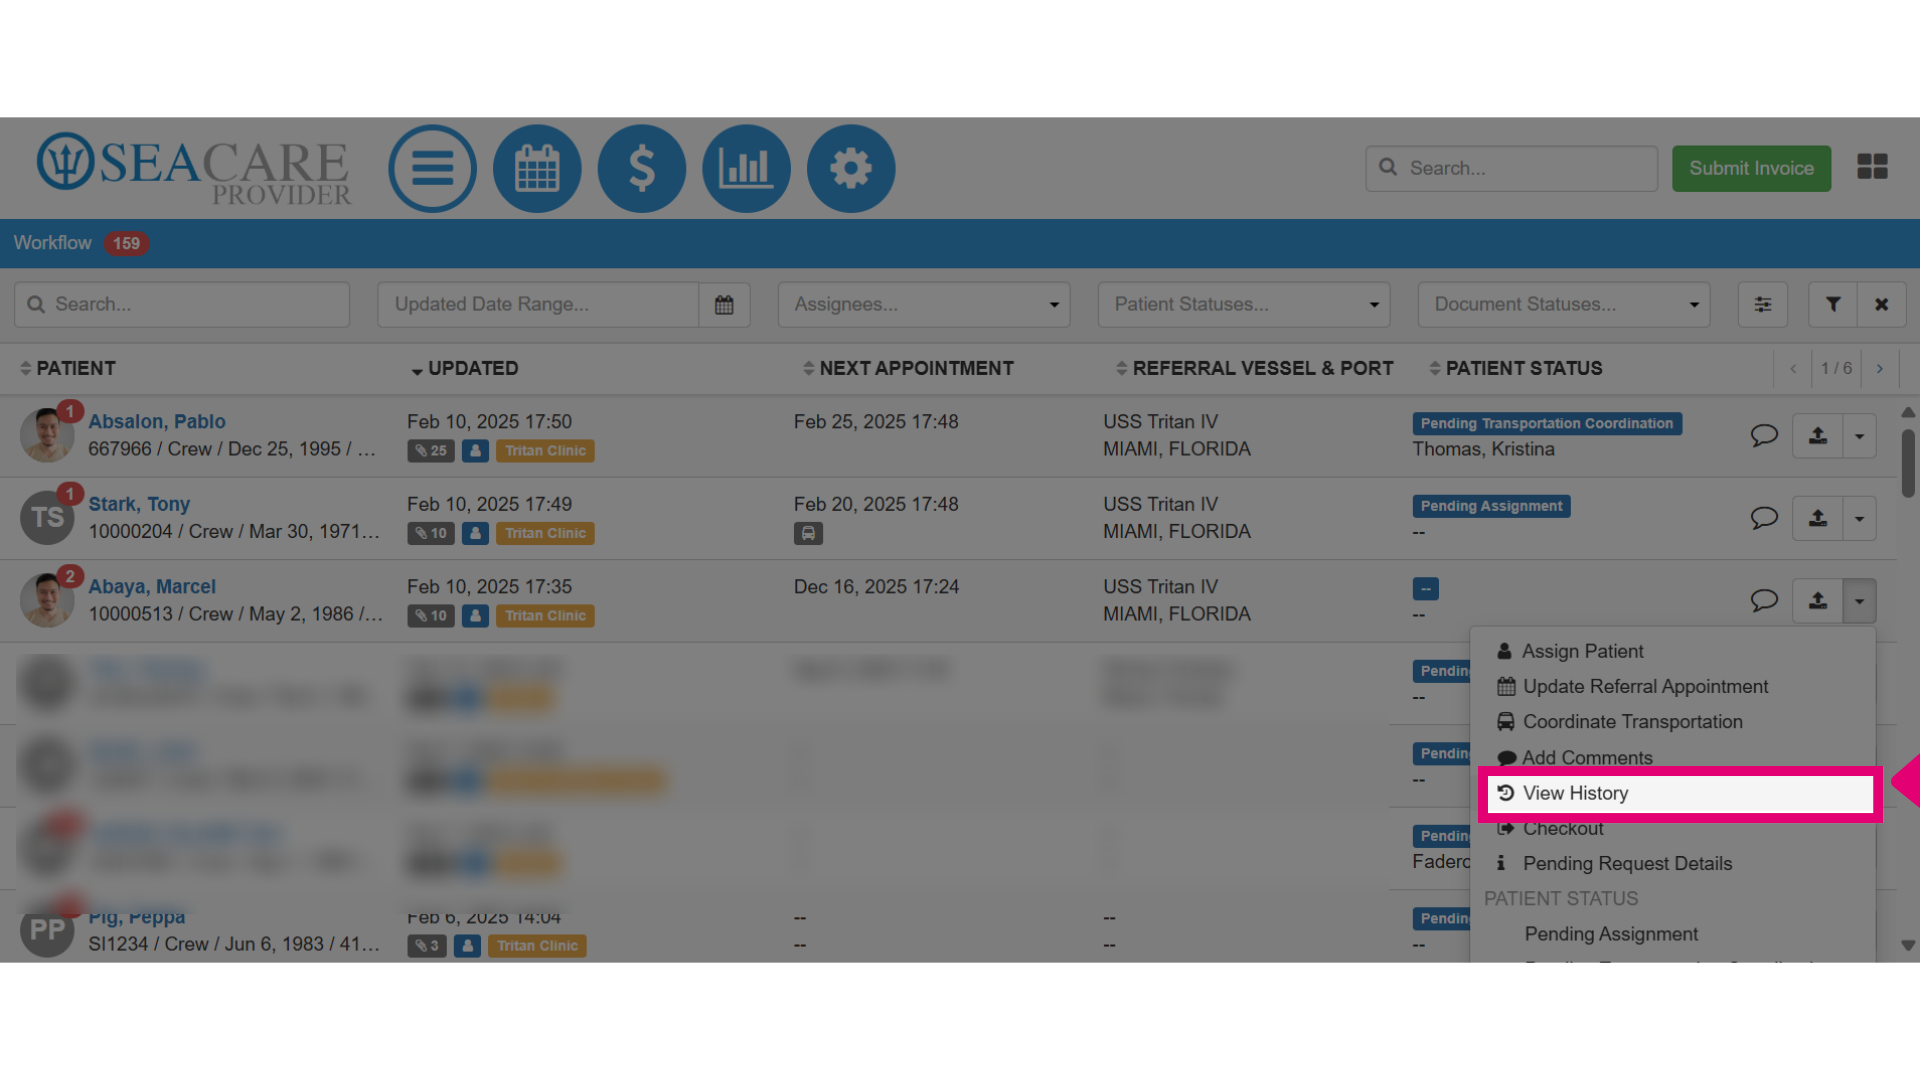The height and width of the screenshot is (1080, 1920).
Task: Click the Submit Invoice button
Action: 1751,168
